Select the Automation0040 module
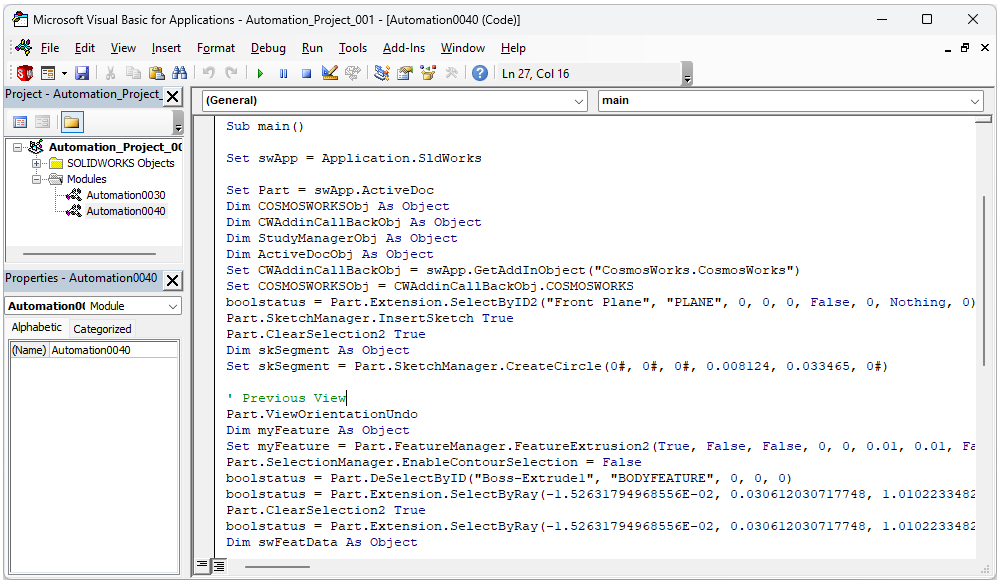Viewport: 1000px width, 585px height. (x=126, y=211)
